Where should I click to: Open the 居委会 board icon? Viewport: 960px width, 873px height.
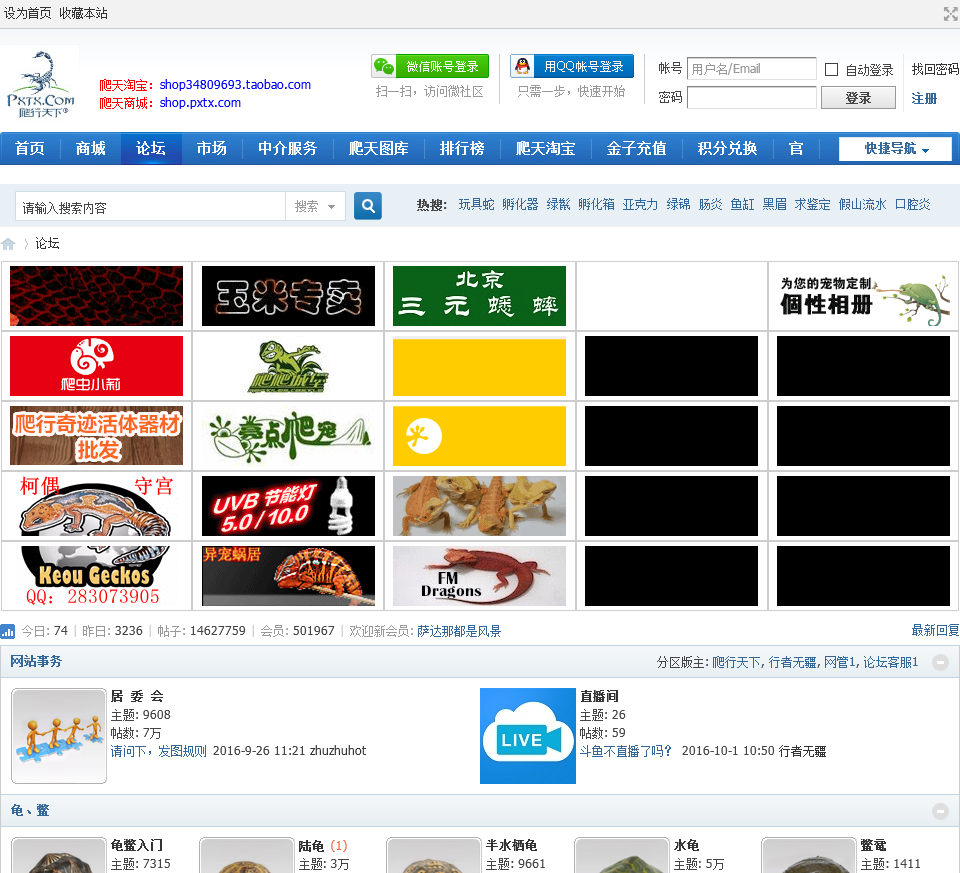point(59,736)
